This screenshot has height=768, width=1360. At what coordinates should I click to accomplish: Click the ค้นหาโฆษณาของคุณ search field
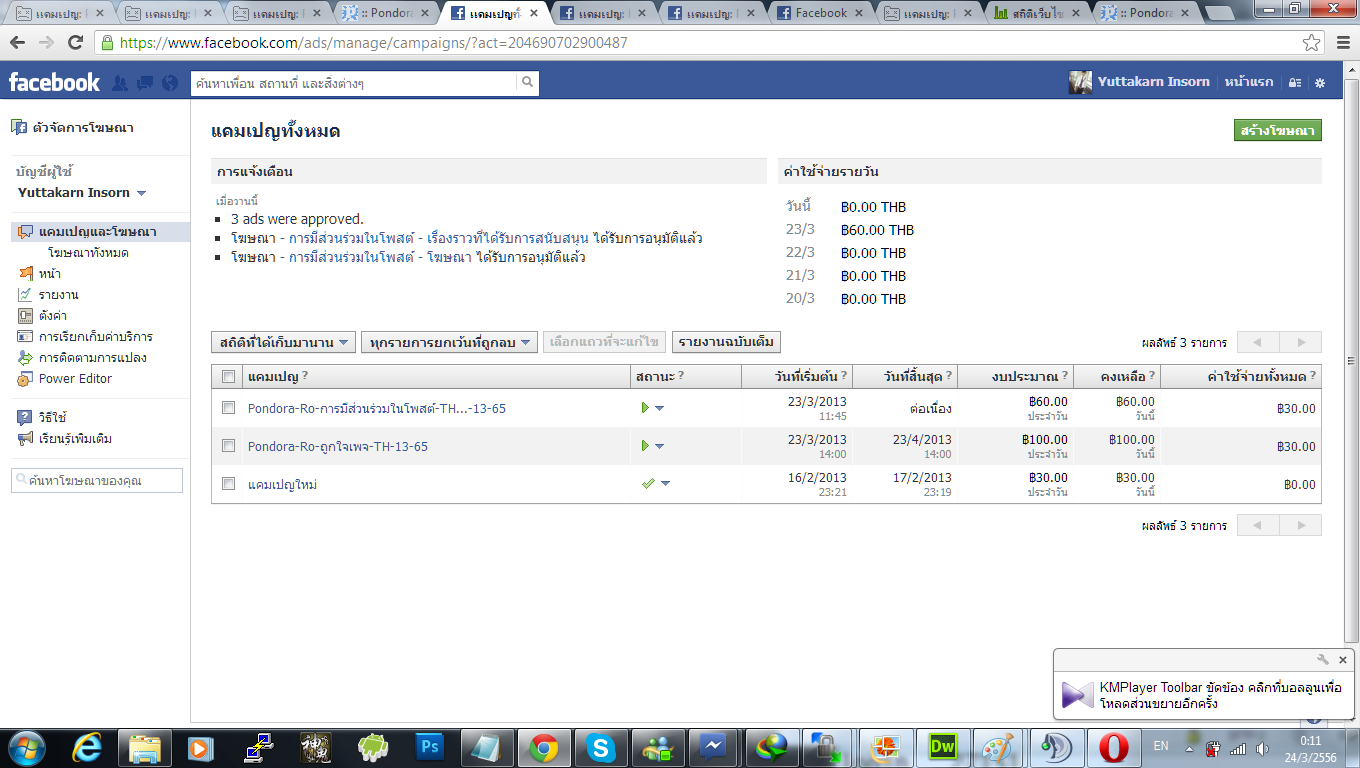pos(97,481)
